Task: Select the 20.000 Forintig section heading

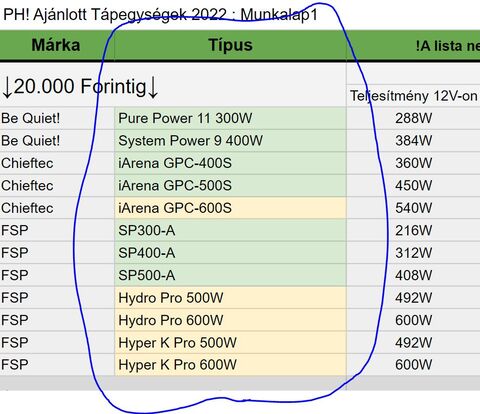Action: click(x=80, y=87)
